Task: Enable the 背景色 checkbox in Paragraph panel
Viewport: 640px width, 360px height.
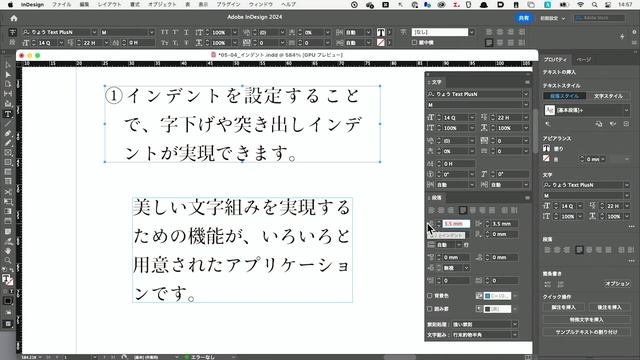Action: click(430, 296)
